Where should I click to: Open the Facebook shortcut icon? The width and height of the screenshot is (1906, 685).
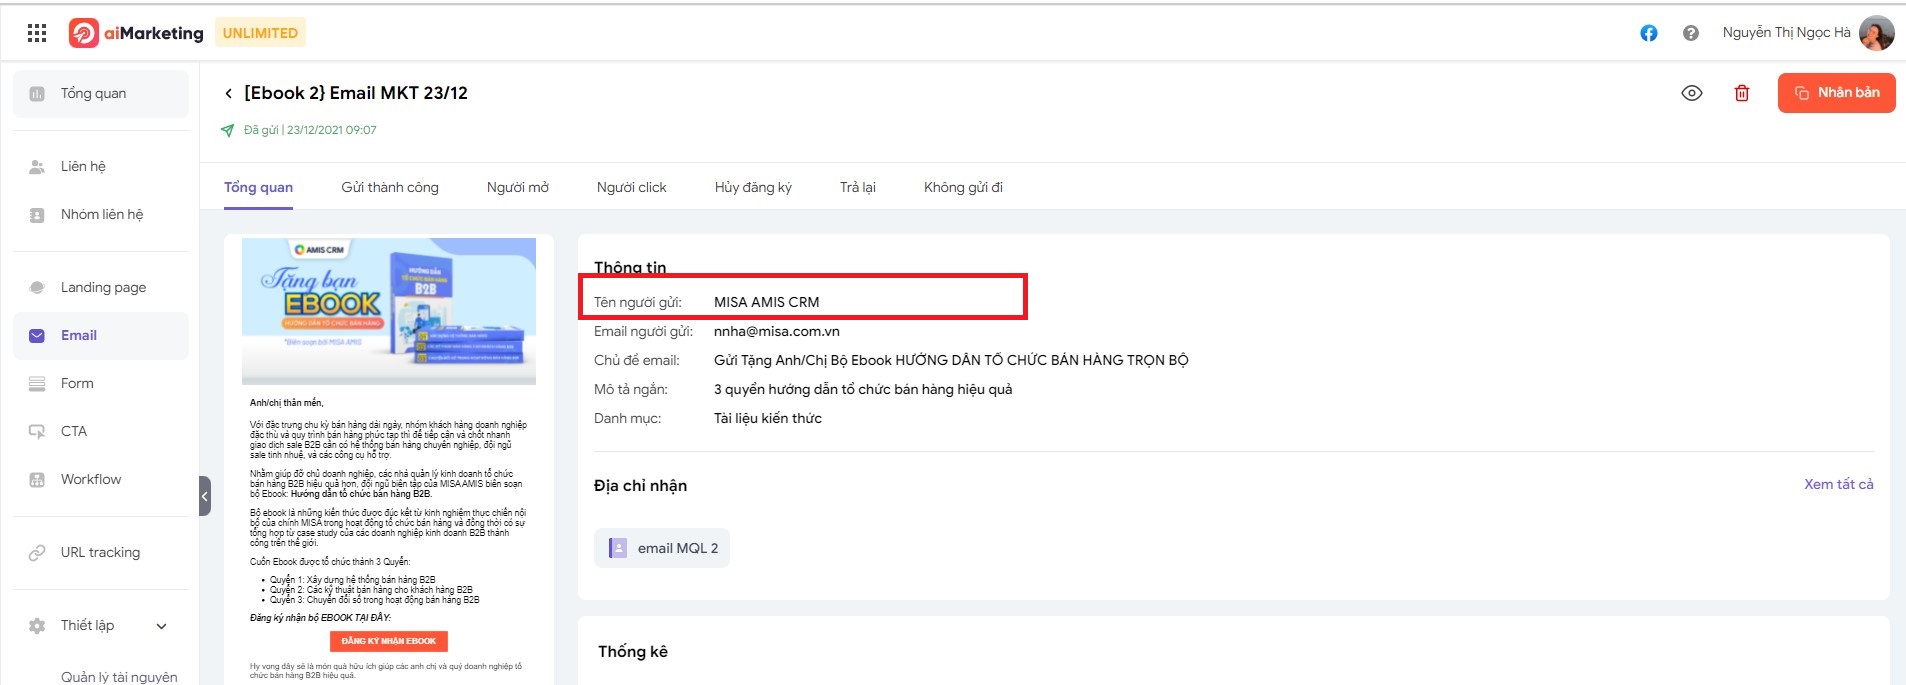click(x=1649, y=33)
